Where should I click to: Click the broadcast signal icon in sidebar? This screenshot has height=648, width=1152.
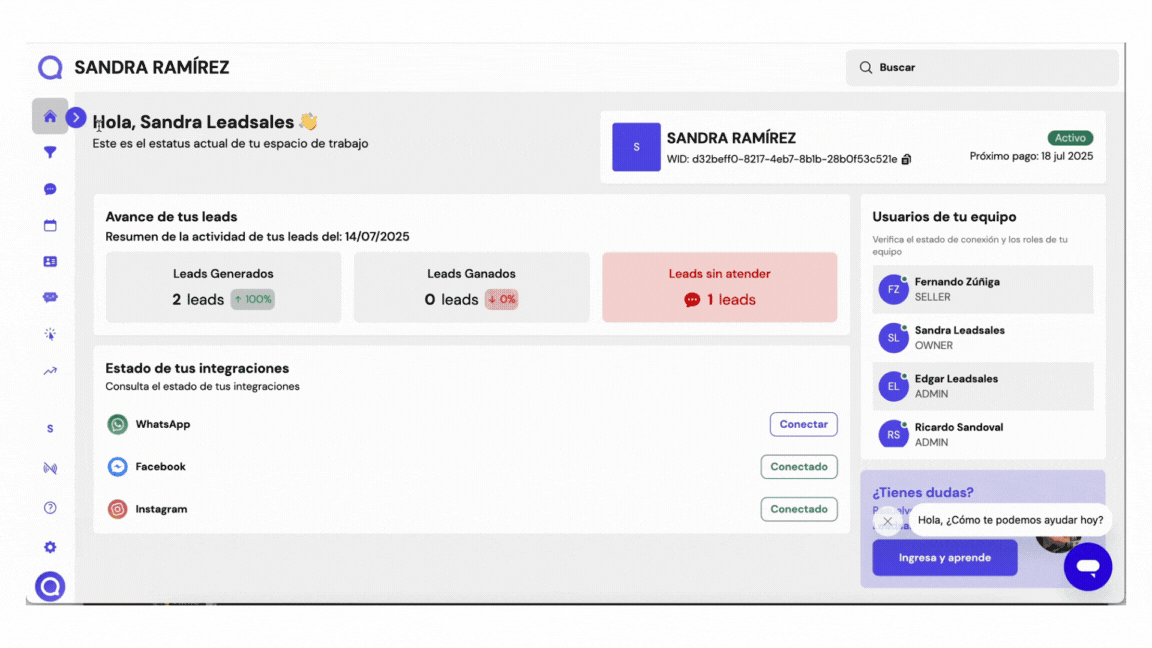[50, 468]
